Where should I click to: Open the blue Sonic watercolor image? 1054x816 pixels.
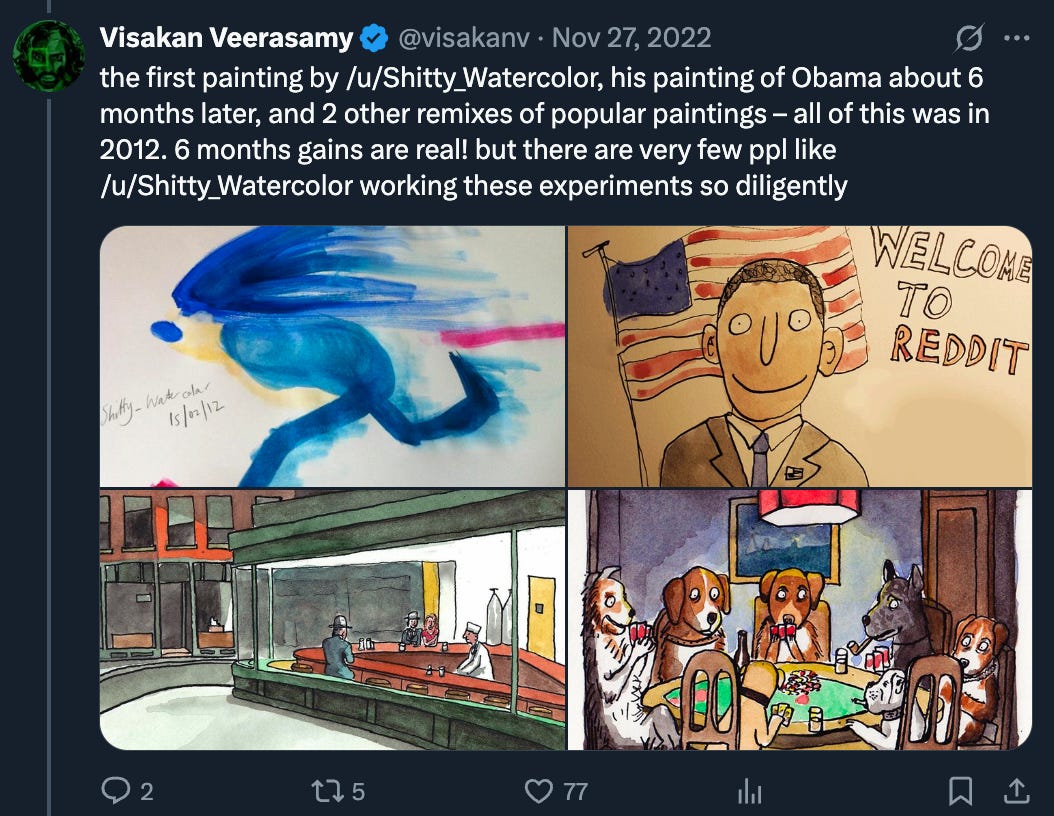tap(332, 356)
